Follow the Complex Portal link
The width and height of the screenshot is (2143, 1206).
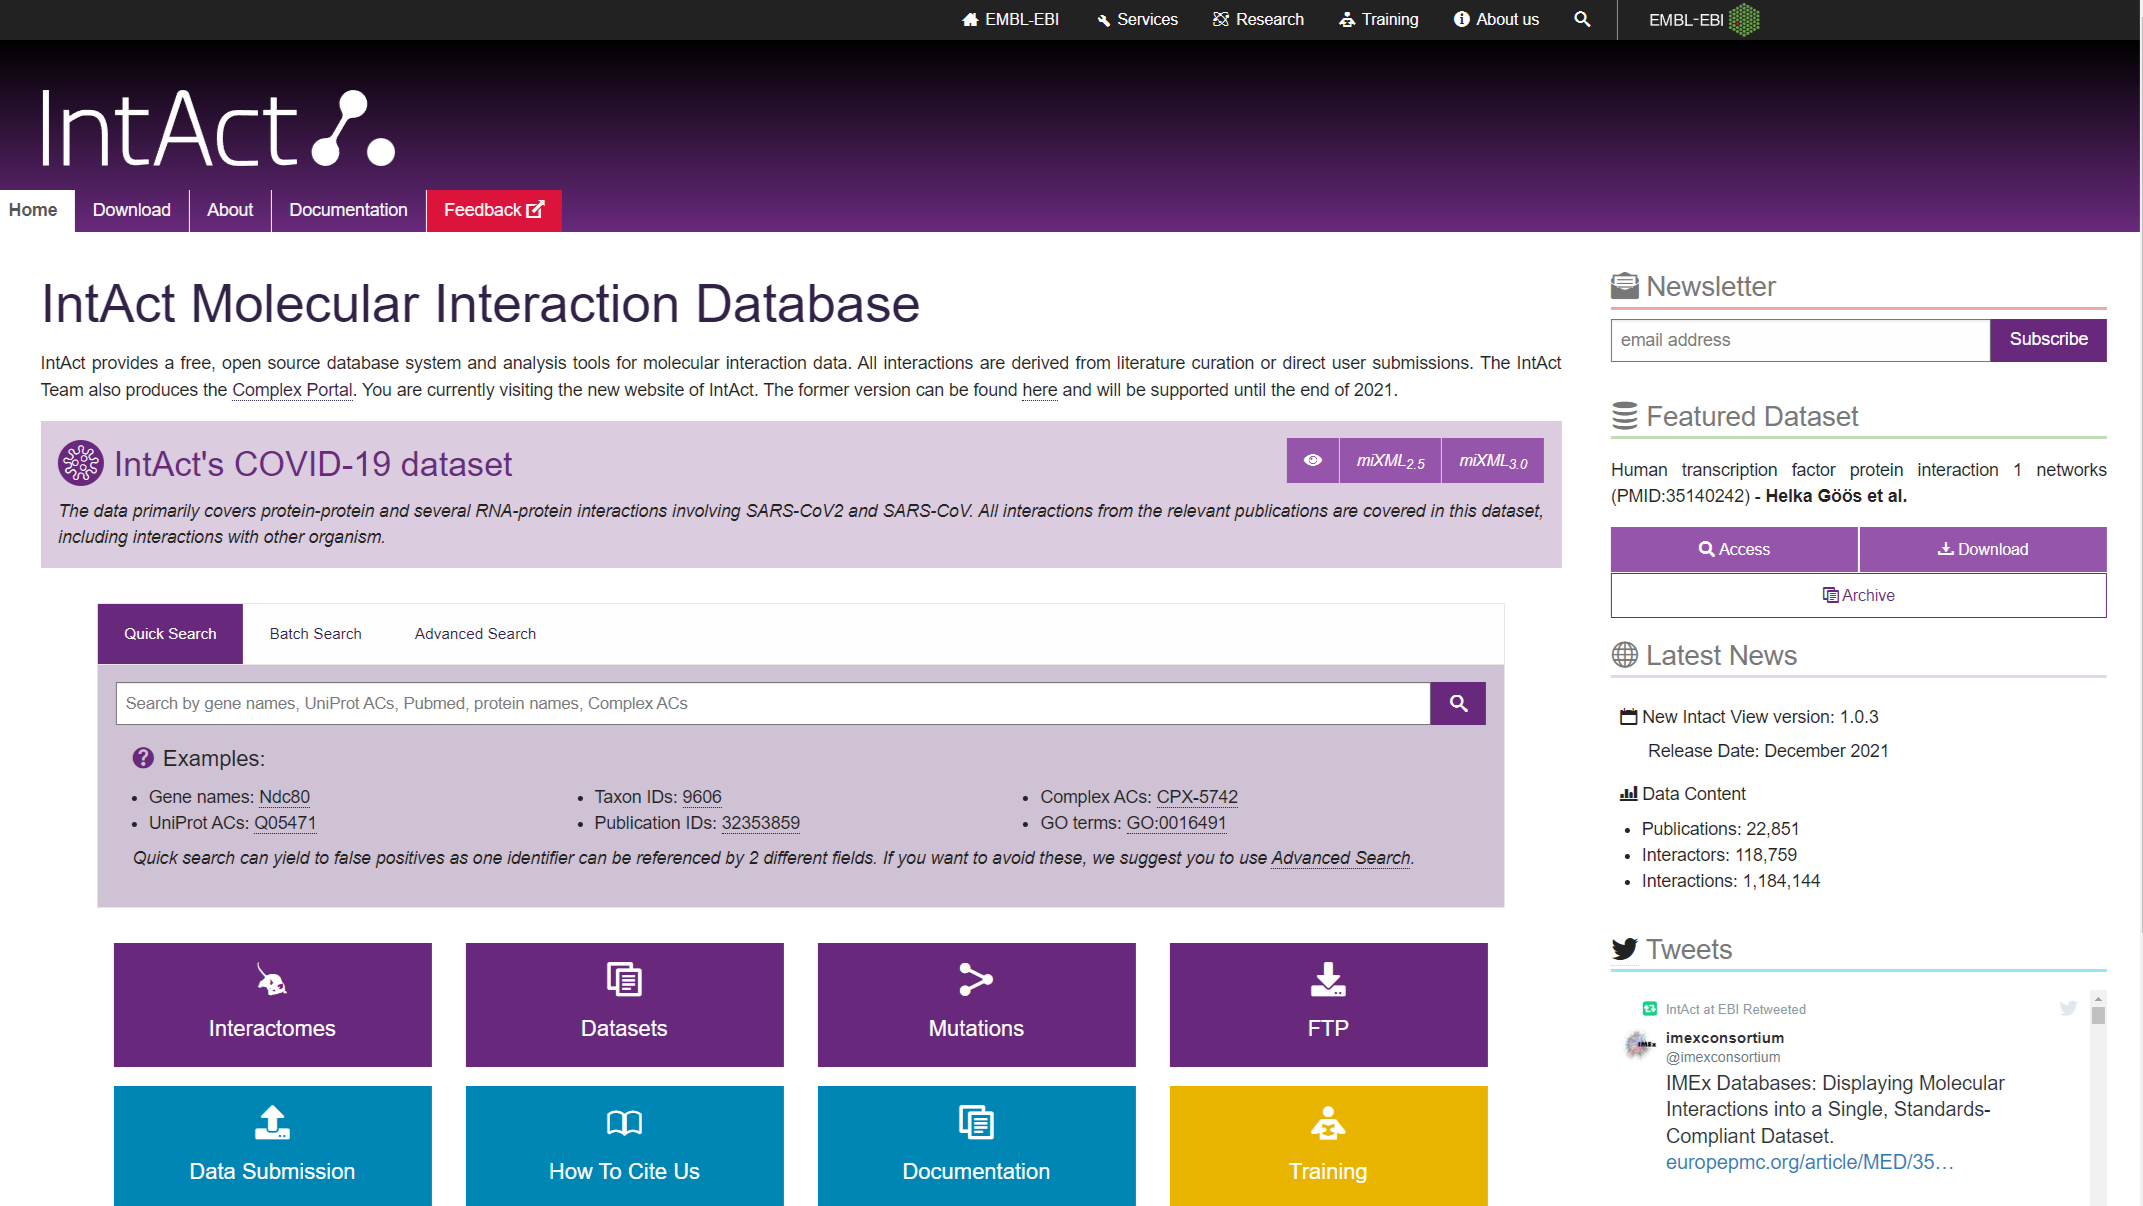point(292,390)
